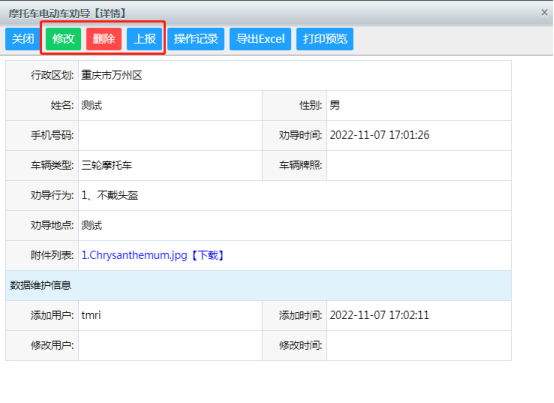Screen dimensions: 554x403
Task: Click the 添加时间 value 2022-11-07 17:02:11
Action: coord(379,315)
